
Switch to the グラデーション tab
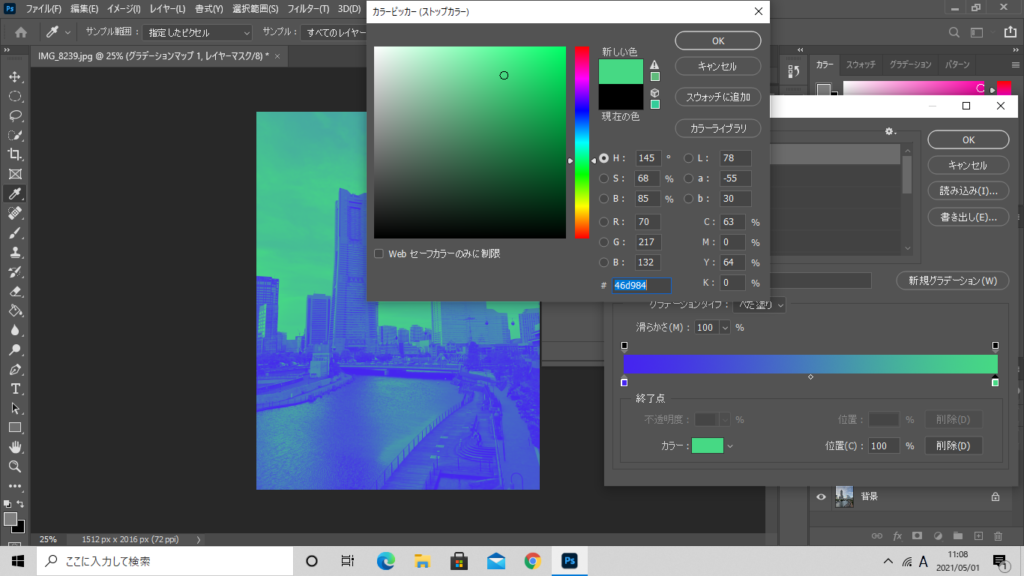(910, 65)
